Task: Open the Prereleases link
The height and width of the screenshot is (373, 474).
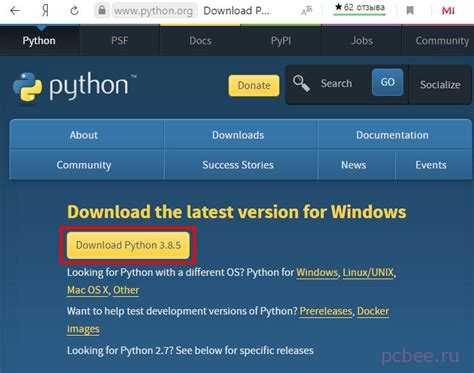Action: click(326, 311)
